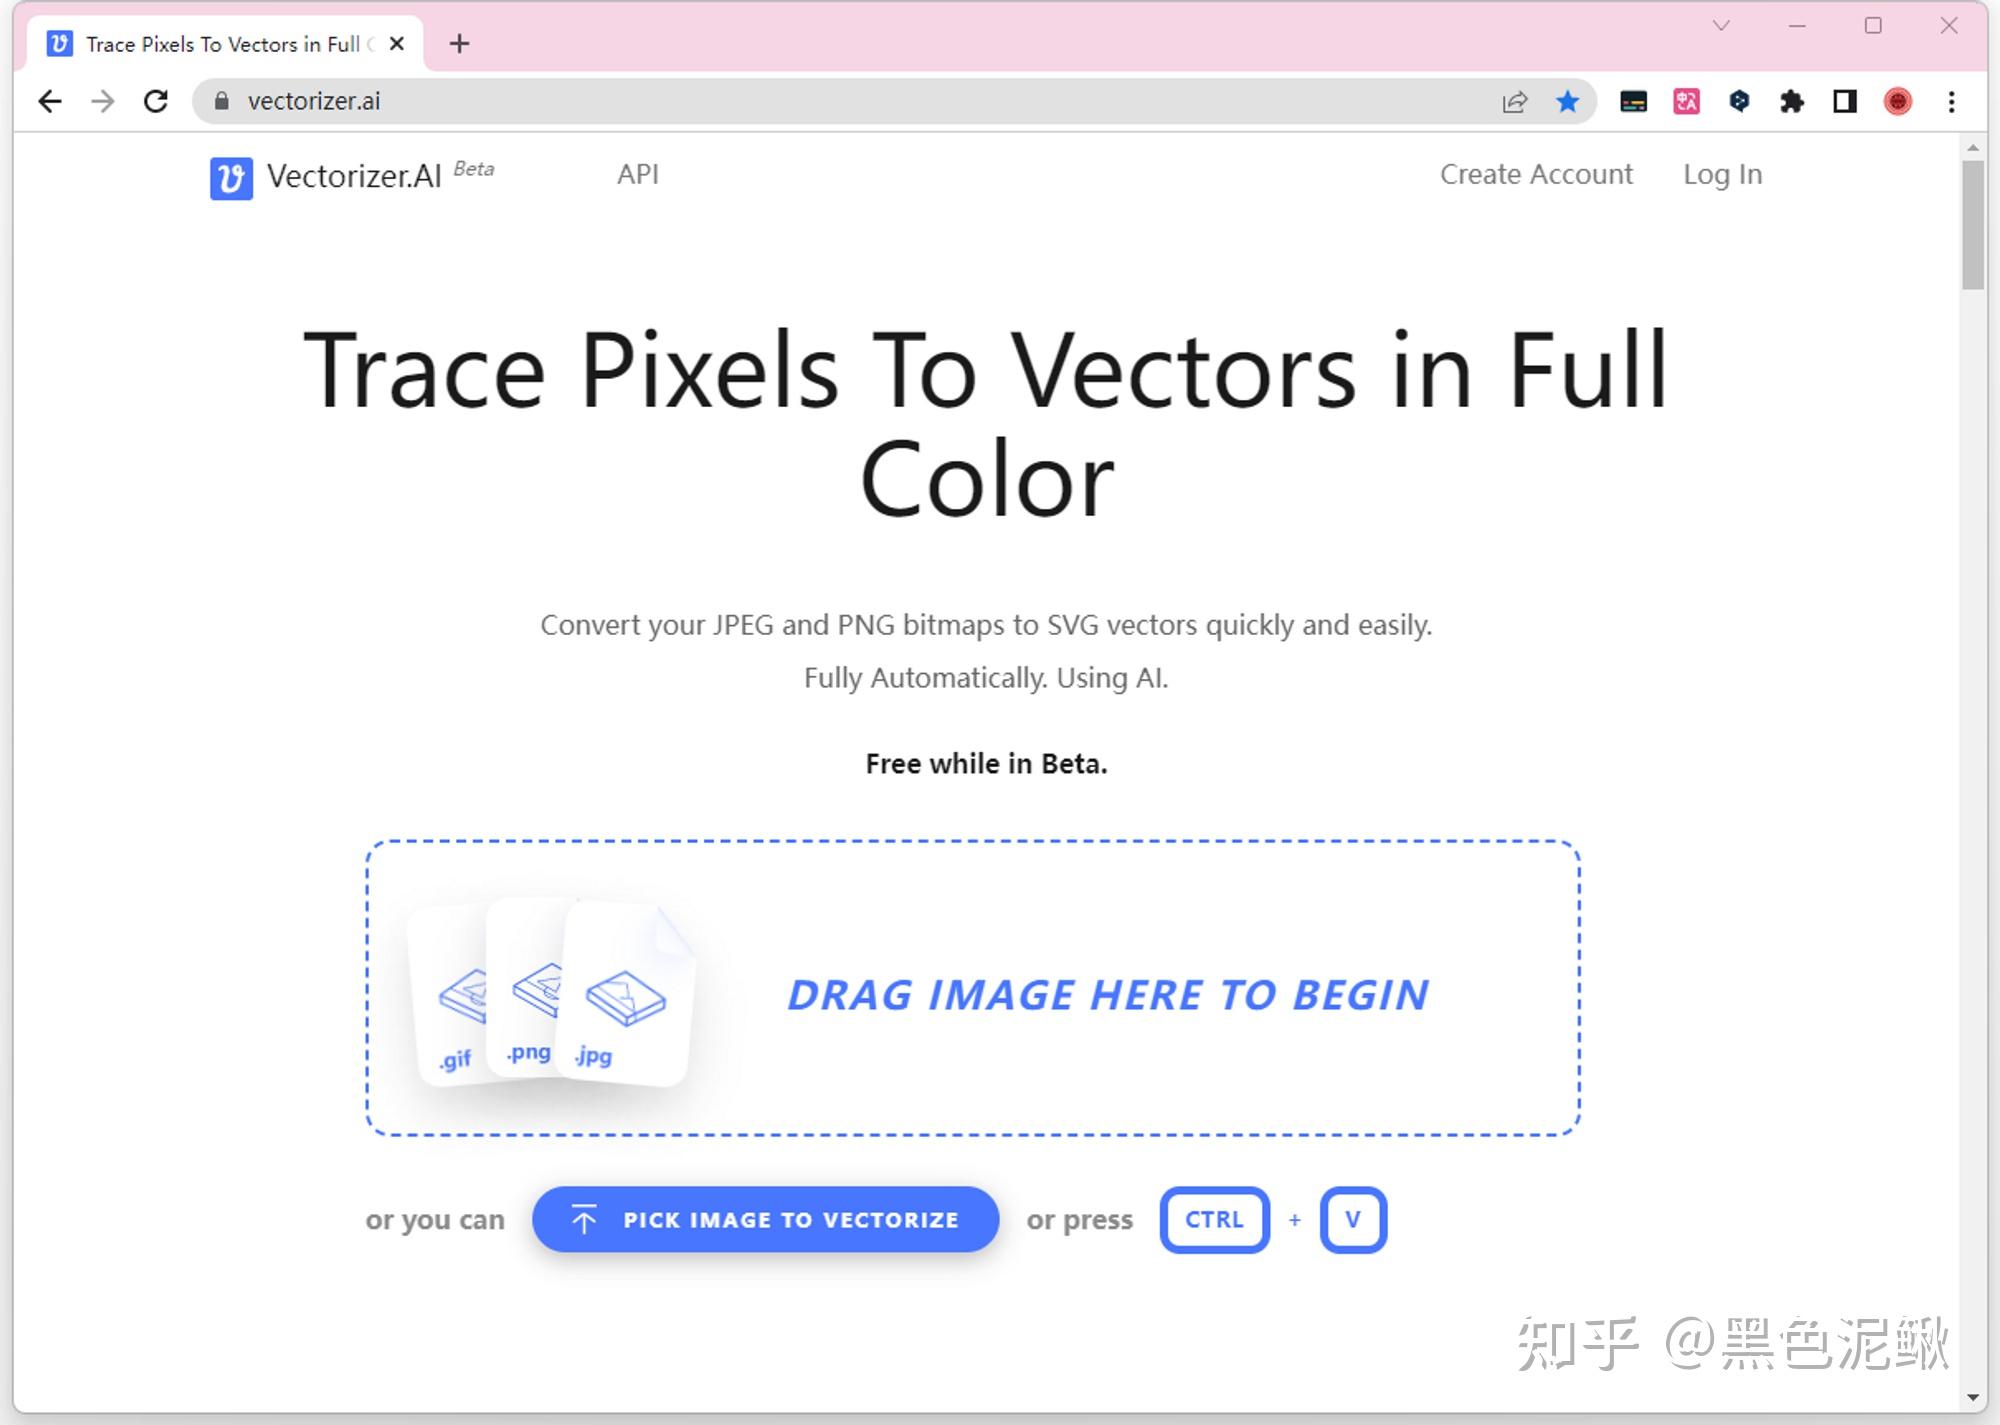Screen dimensions: 2000x1425
Task: Maximize the browser window
Action: pos(1873,26)
